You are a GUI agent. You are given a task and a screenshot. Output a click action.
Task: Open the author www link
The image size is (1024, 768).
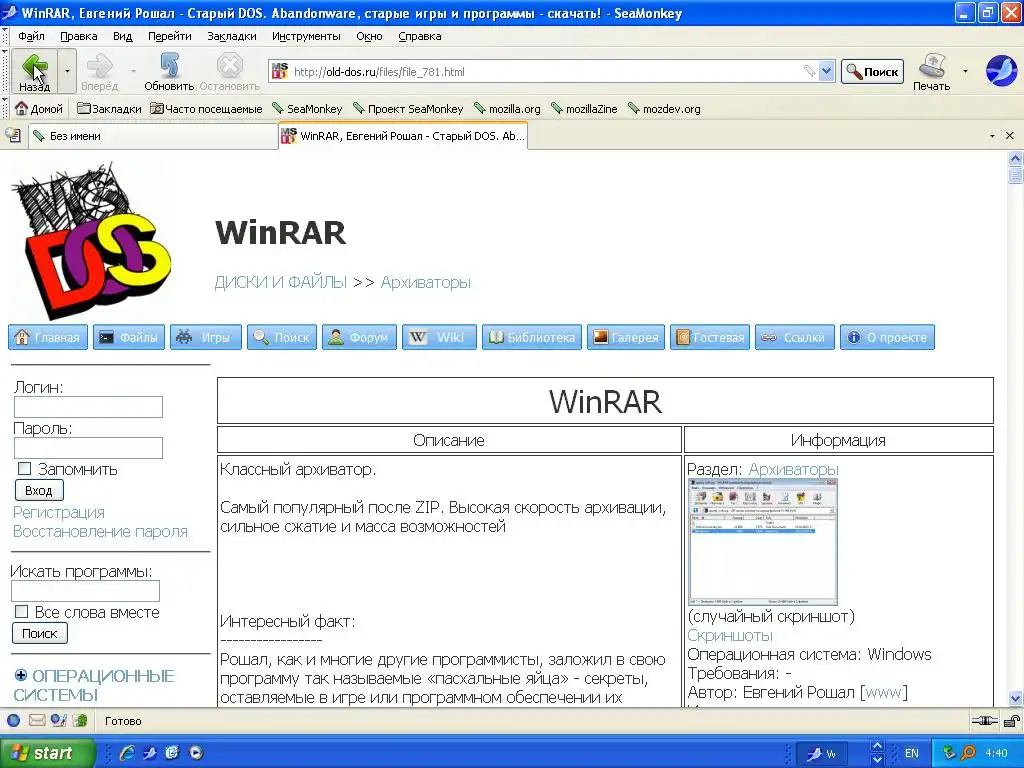pos(884,692)
